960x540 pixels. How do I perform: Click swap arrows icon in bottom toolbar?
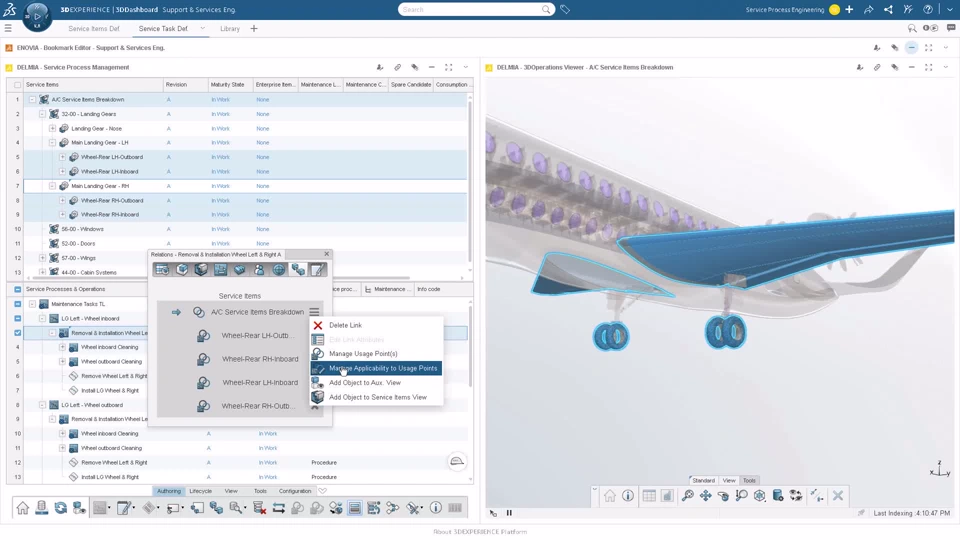coord(279,508)
